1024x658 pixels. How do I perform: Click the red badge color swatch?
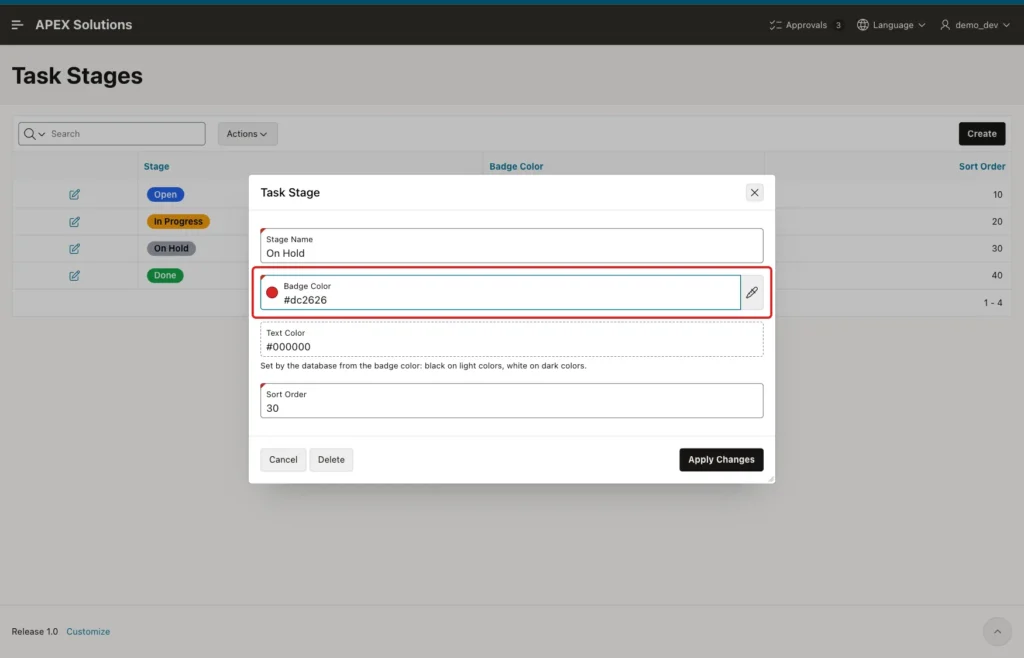click(272, 292)
